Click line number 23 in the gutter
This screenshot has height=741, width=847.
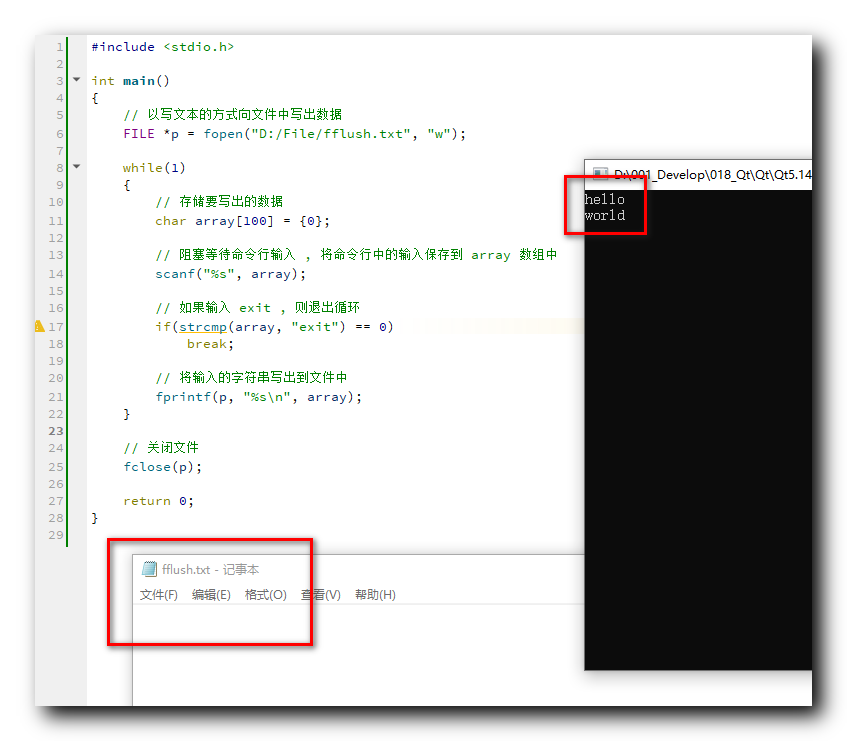56,431
